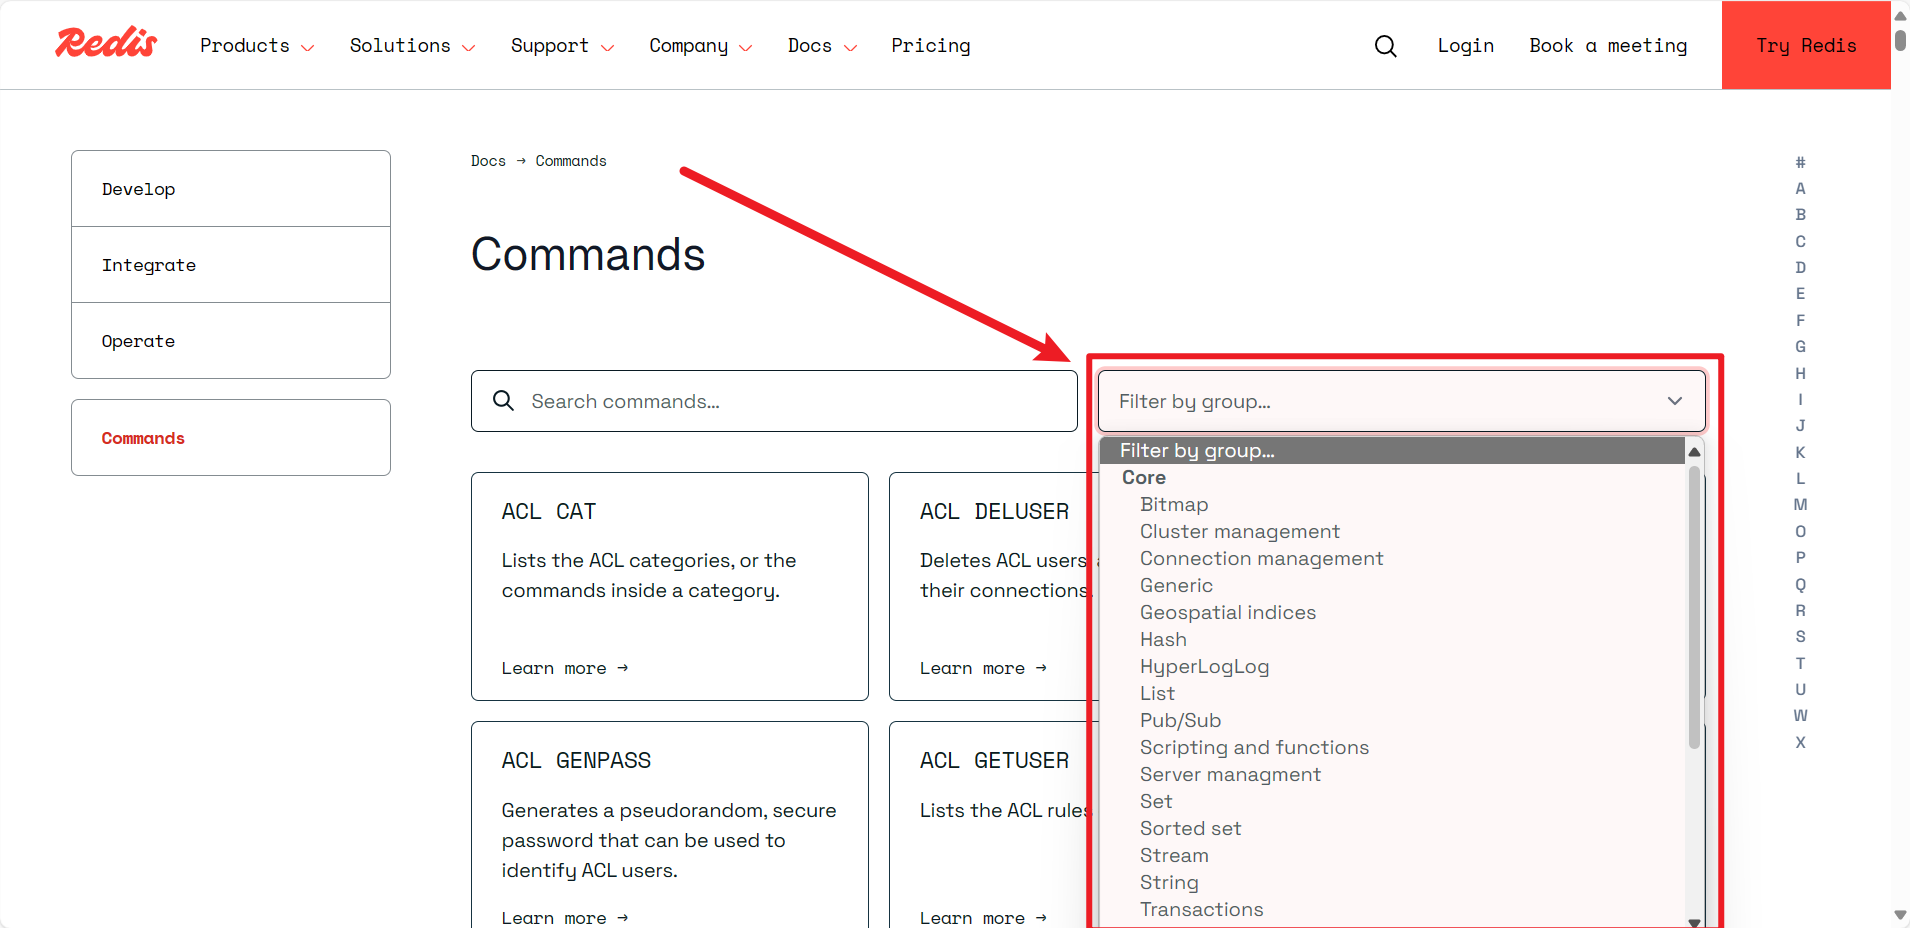Click the dropdown list scroll-up arrow

point(1694,452)
